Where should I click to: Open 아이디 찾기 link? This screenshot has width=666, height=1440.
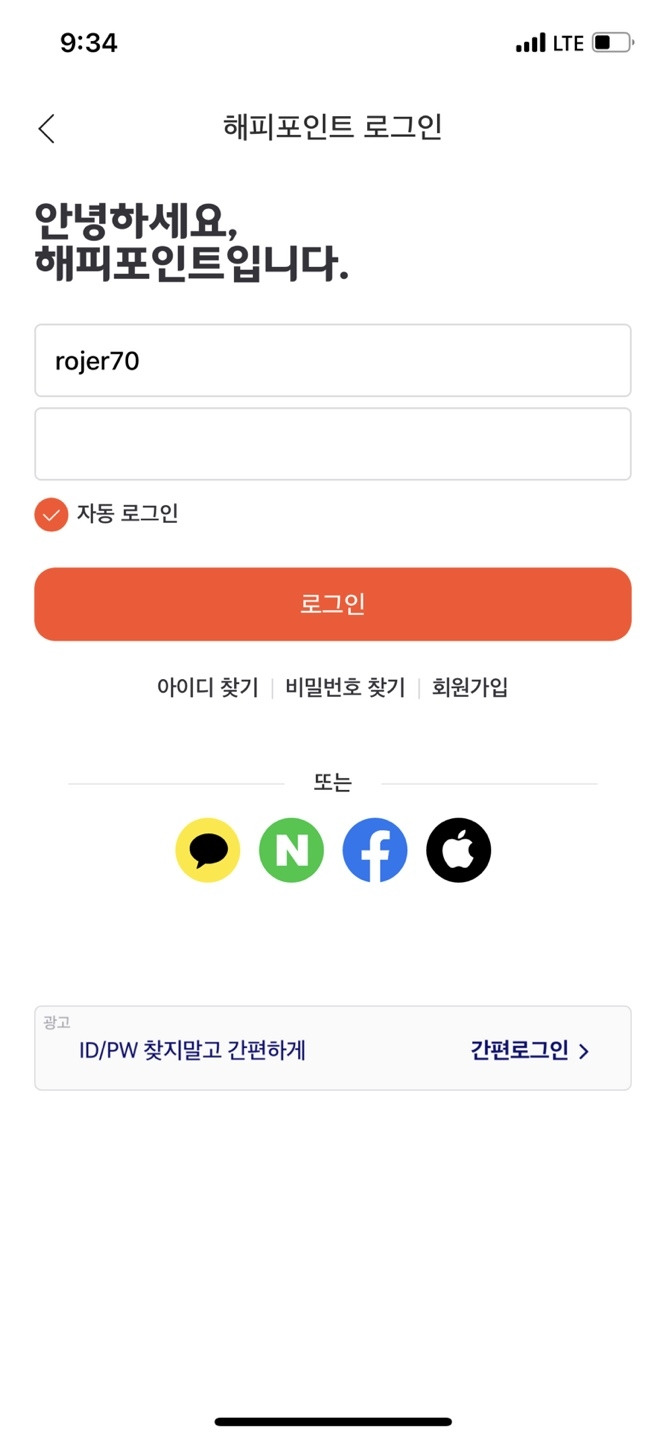tap(208, 687)
